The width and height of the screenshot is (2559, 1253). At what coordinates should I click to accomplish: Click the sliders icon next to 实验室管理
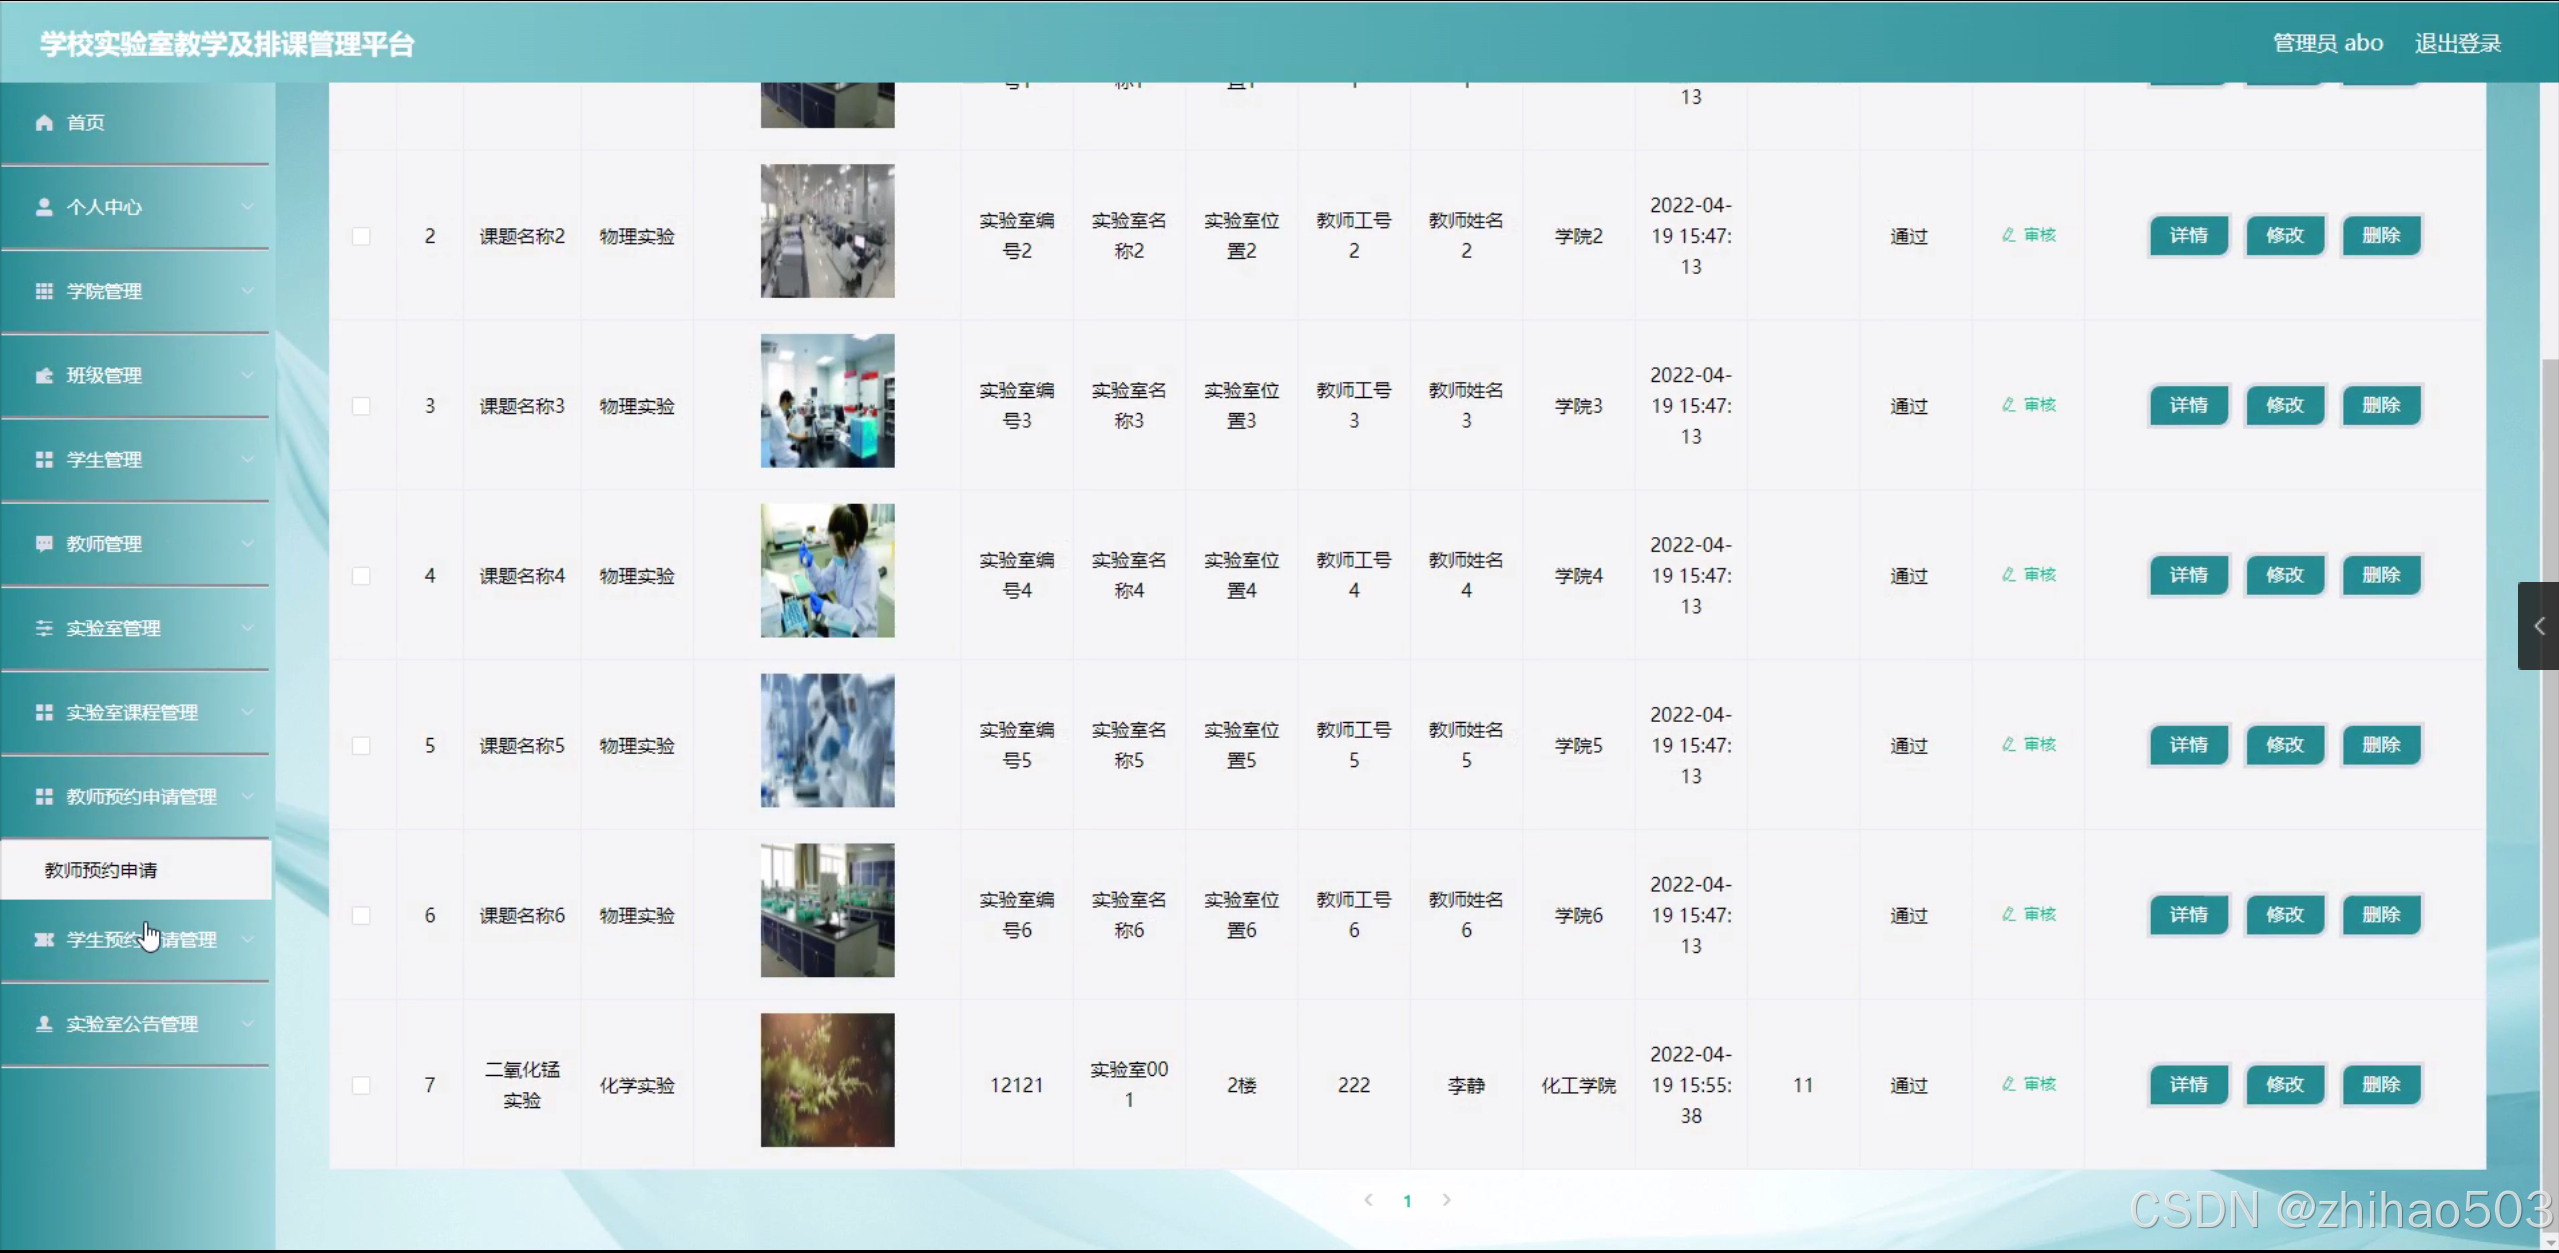(x=44, y=628)
